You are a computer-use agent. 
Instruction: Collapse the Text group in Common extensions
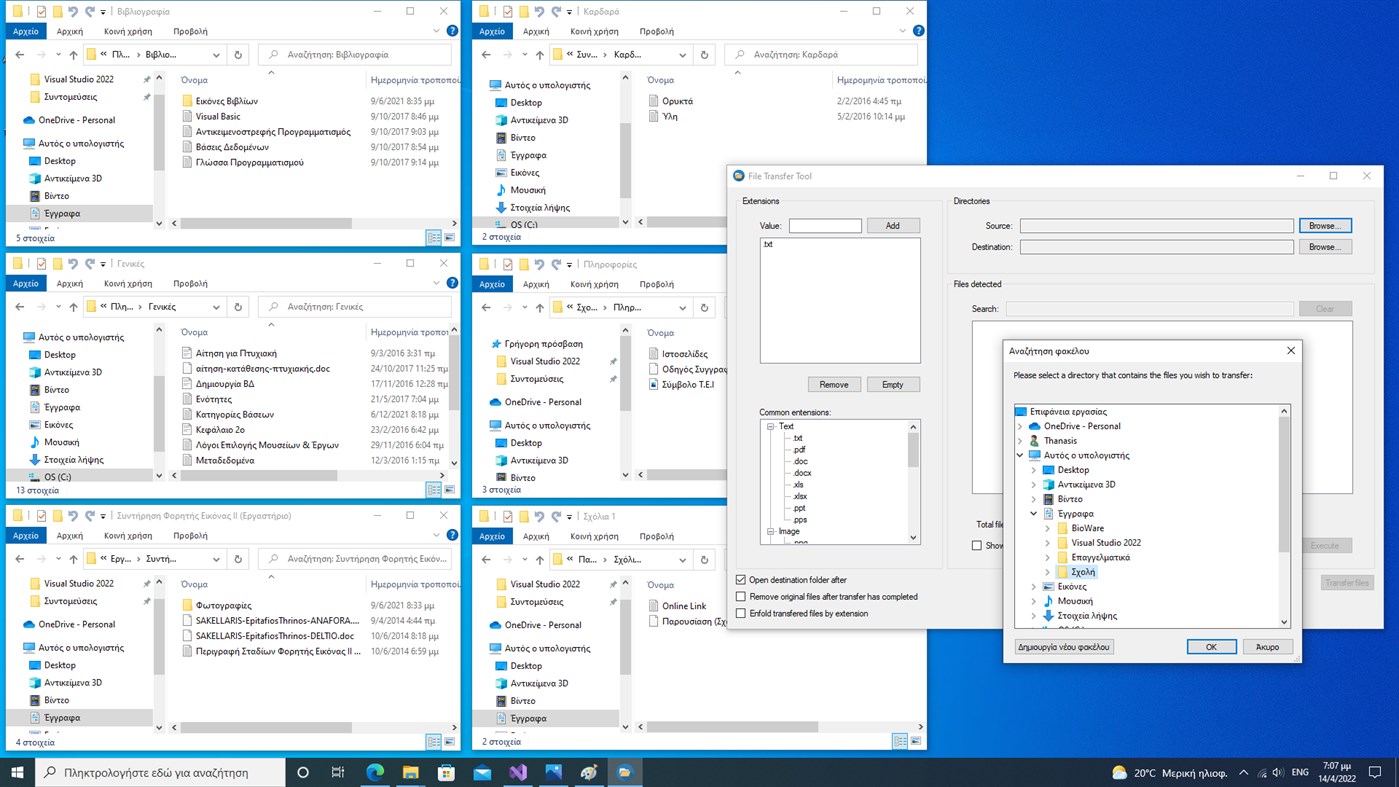point(771,427)
